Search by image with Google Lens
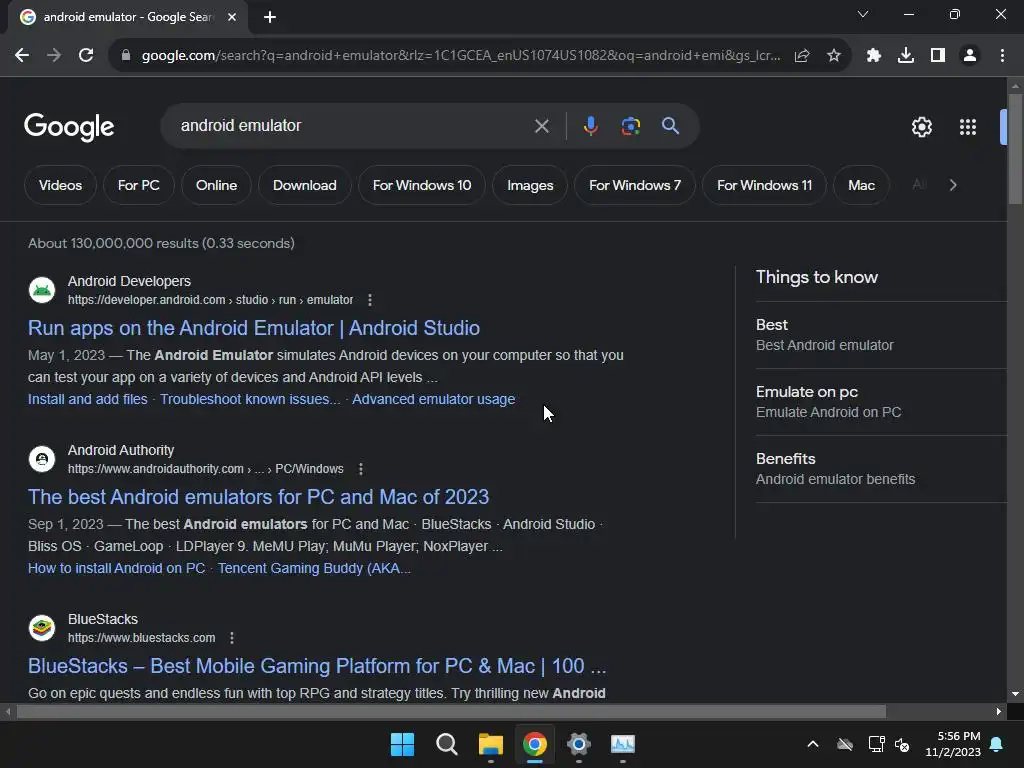 [631, 126]
